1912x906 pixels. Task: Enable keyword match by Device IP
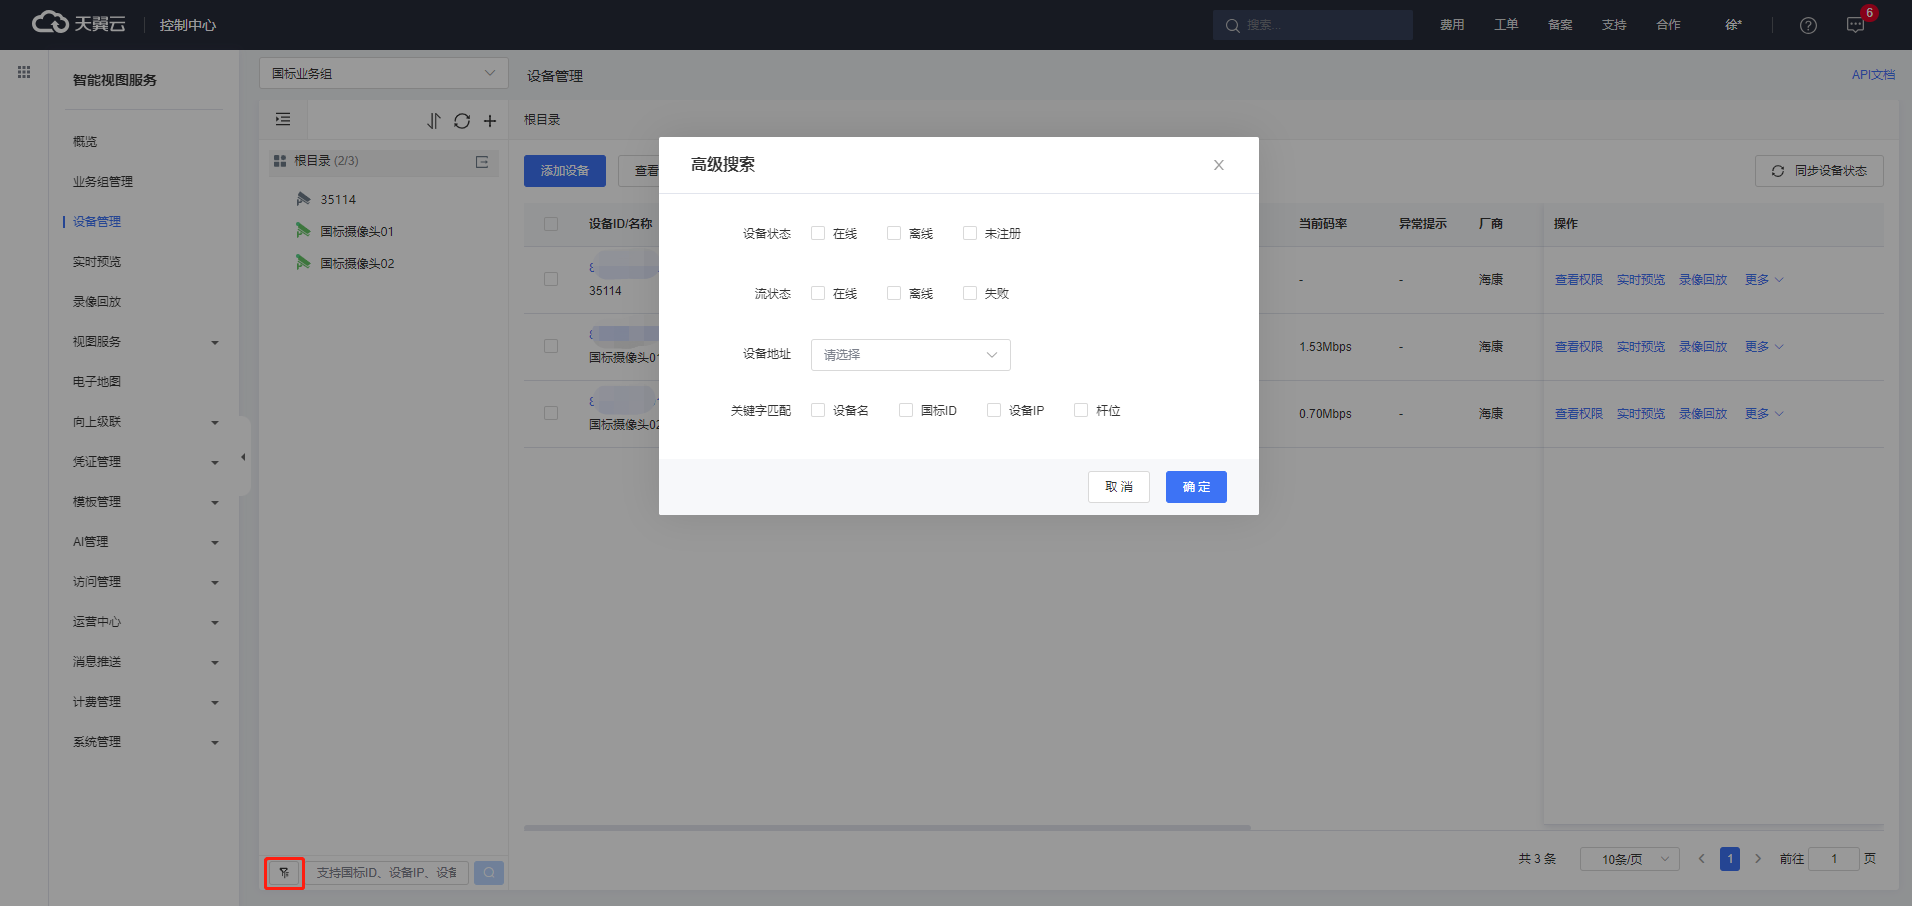tap(993, 410)
